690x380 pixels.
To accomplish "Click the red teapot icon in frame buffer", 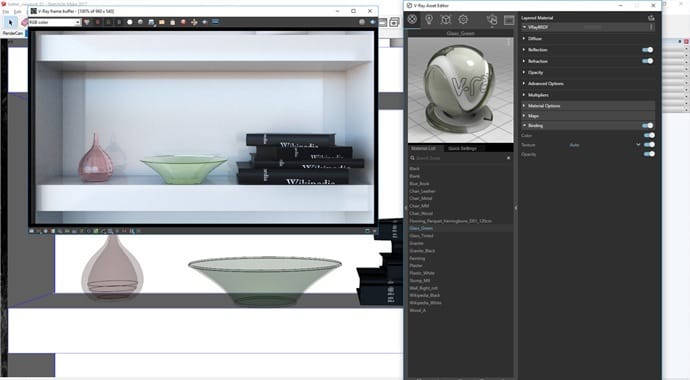I will coord(183,22).
